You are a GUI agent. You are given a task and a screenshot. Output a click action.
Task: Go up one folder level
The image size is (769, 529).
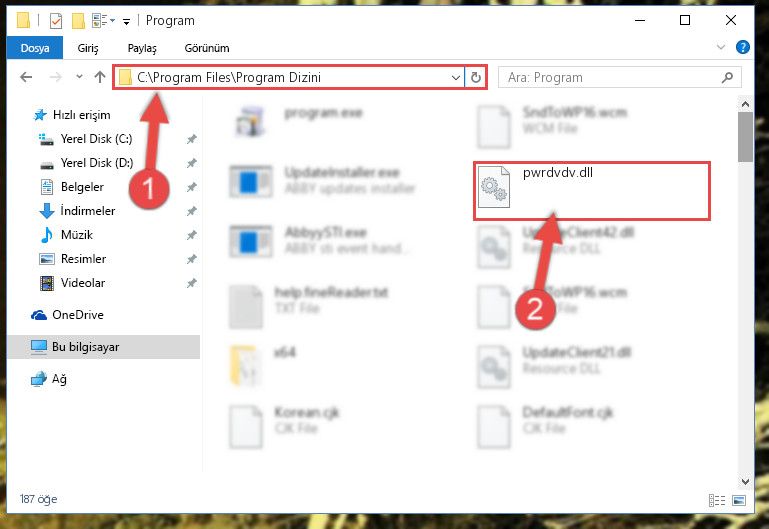(100, 77)
